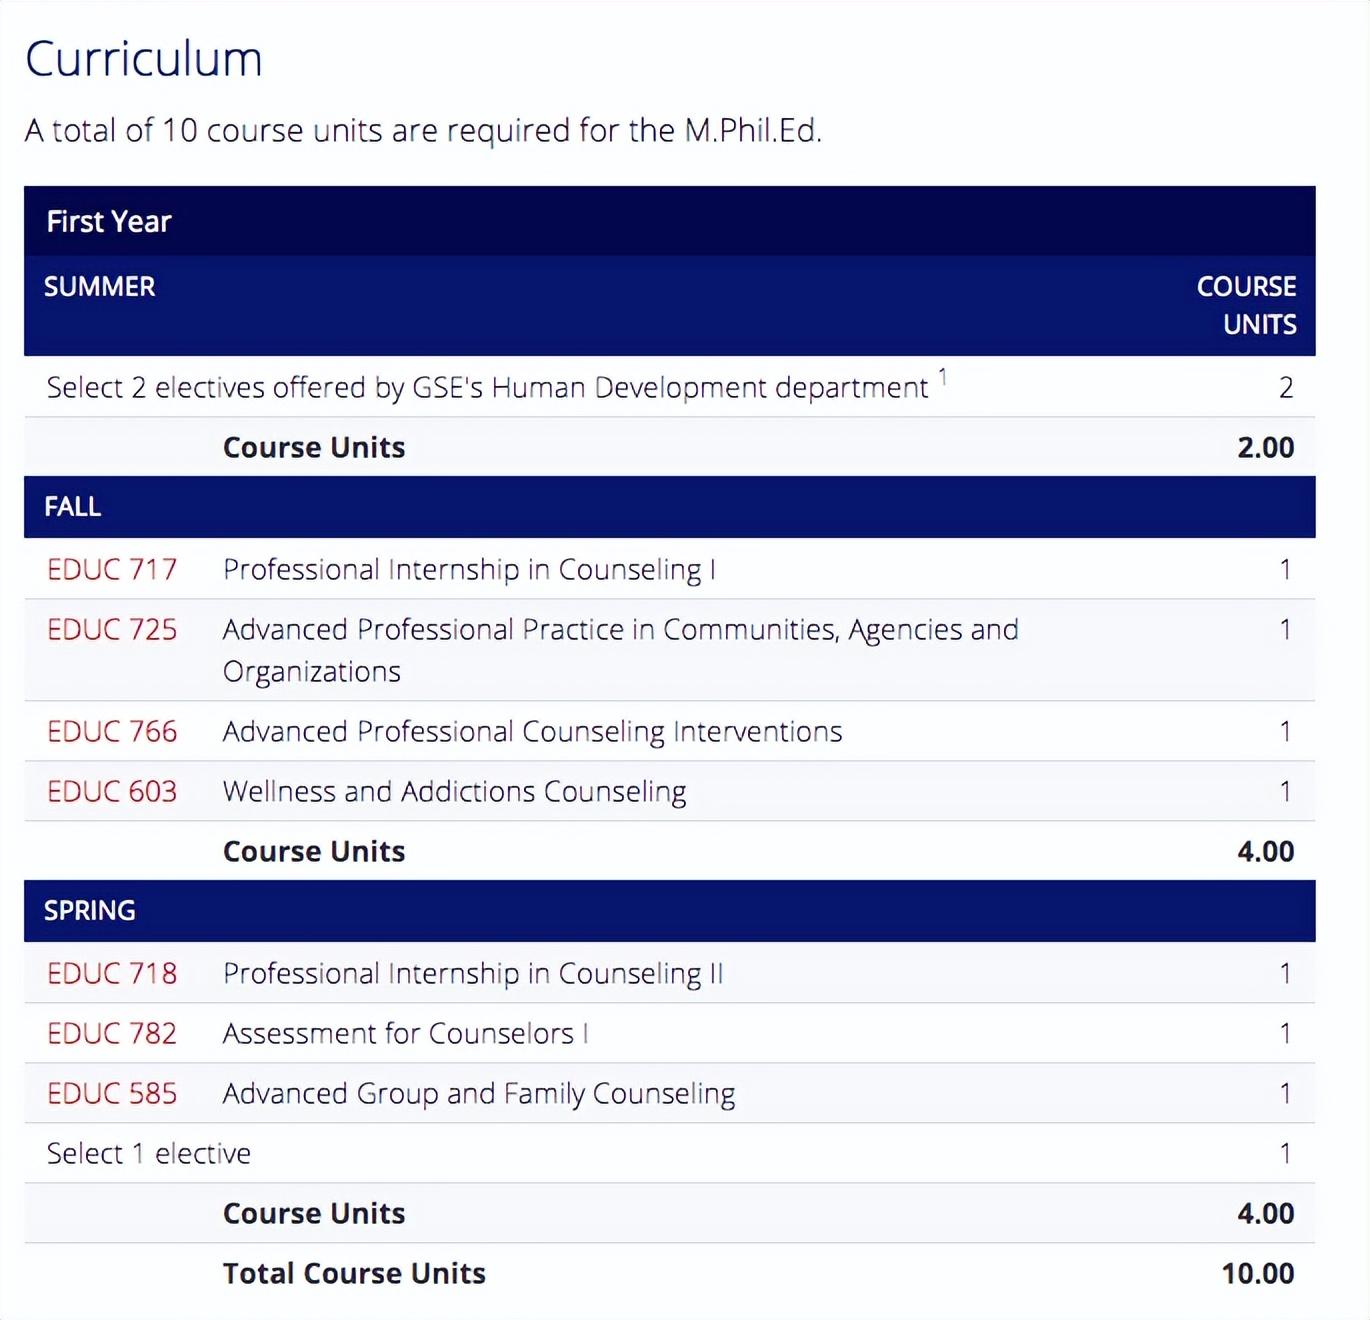Open the EDUC 717 course link
Screen dimensions: 1370x1320
click(x=111, y=570)
